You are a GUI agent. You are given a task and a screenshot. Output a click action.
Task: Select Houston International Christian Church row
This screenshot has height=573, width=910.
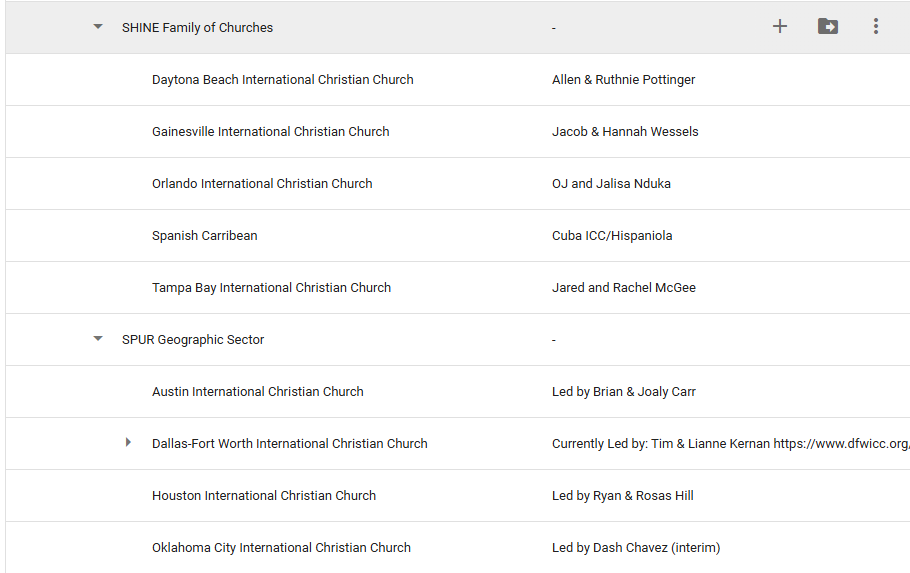pos(264,496)
